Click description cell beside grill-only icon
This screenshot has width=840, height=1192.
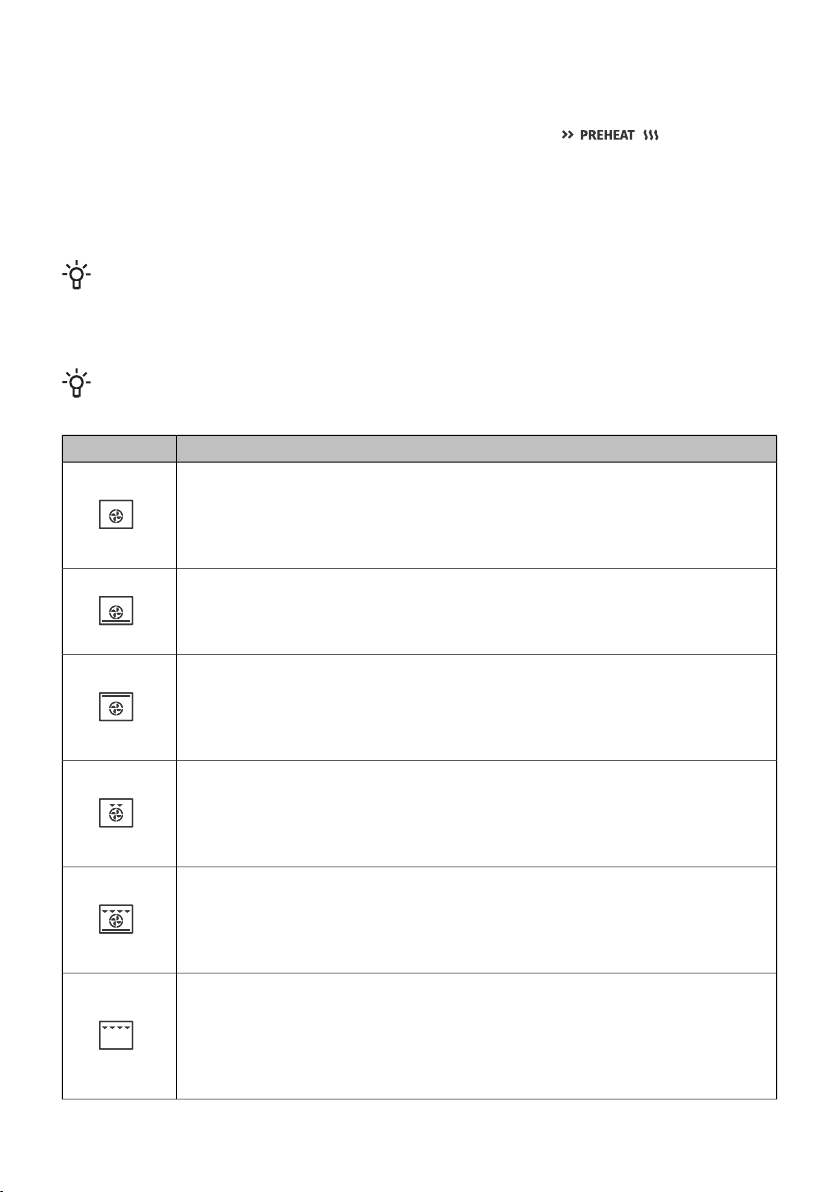[x=477, y=1036]
